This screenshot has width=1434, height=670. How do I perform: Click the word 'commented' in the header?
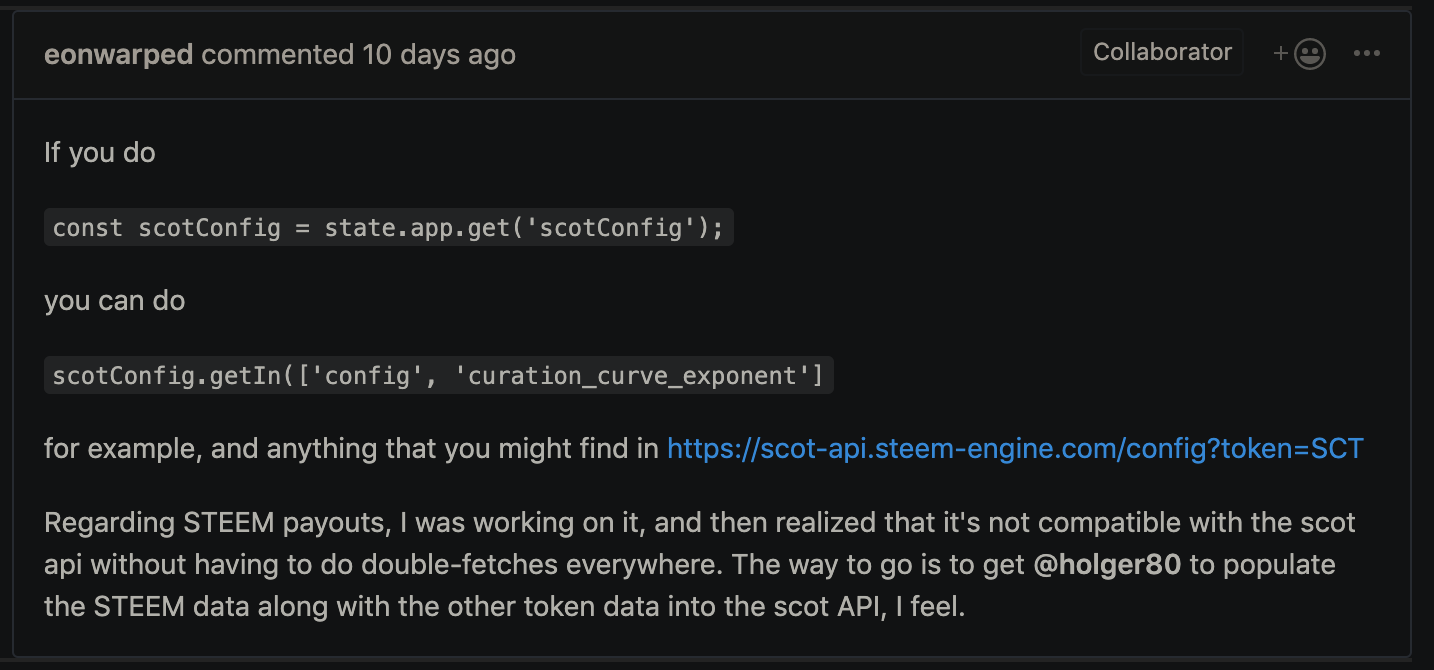(x=278, y=54)
